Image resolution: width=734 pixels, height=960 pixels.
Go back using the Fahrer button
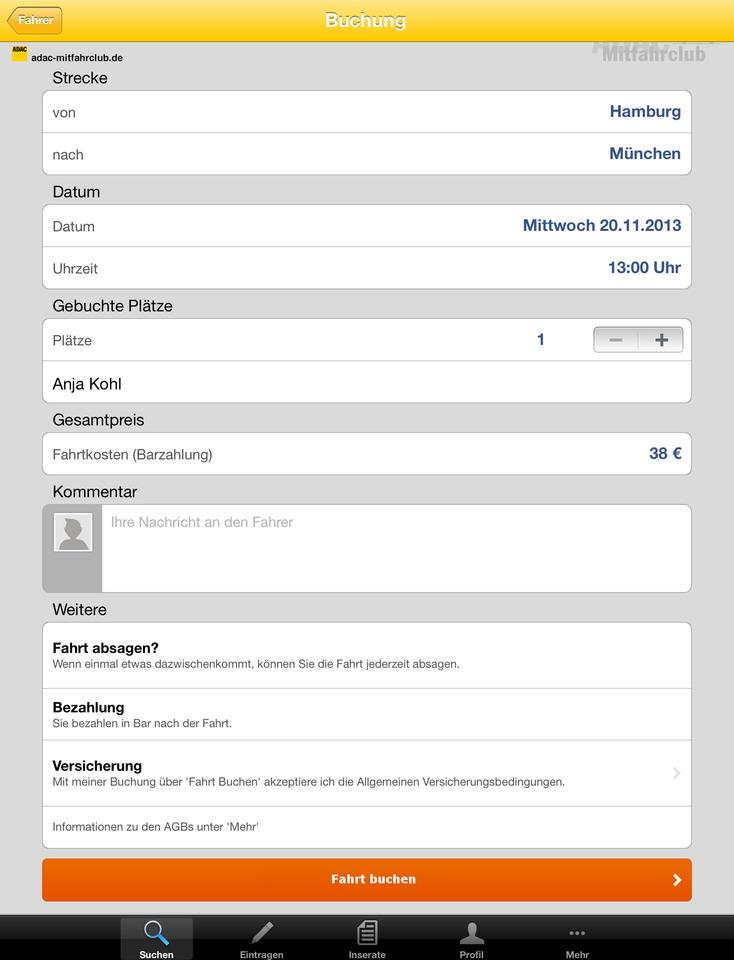[35, 20]
